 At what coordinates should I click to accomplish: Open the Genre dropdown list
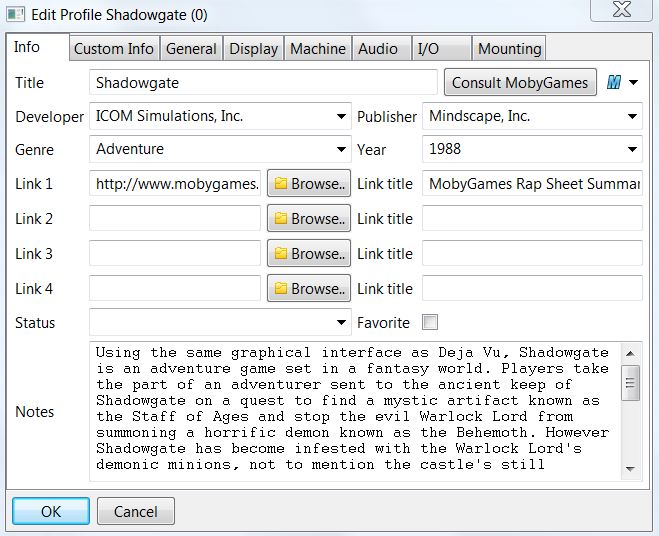[341, 149]
